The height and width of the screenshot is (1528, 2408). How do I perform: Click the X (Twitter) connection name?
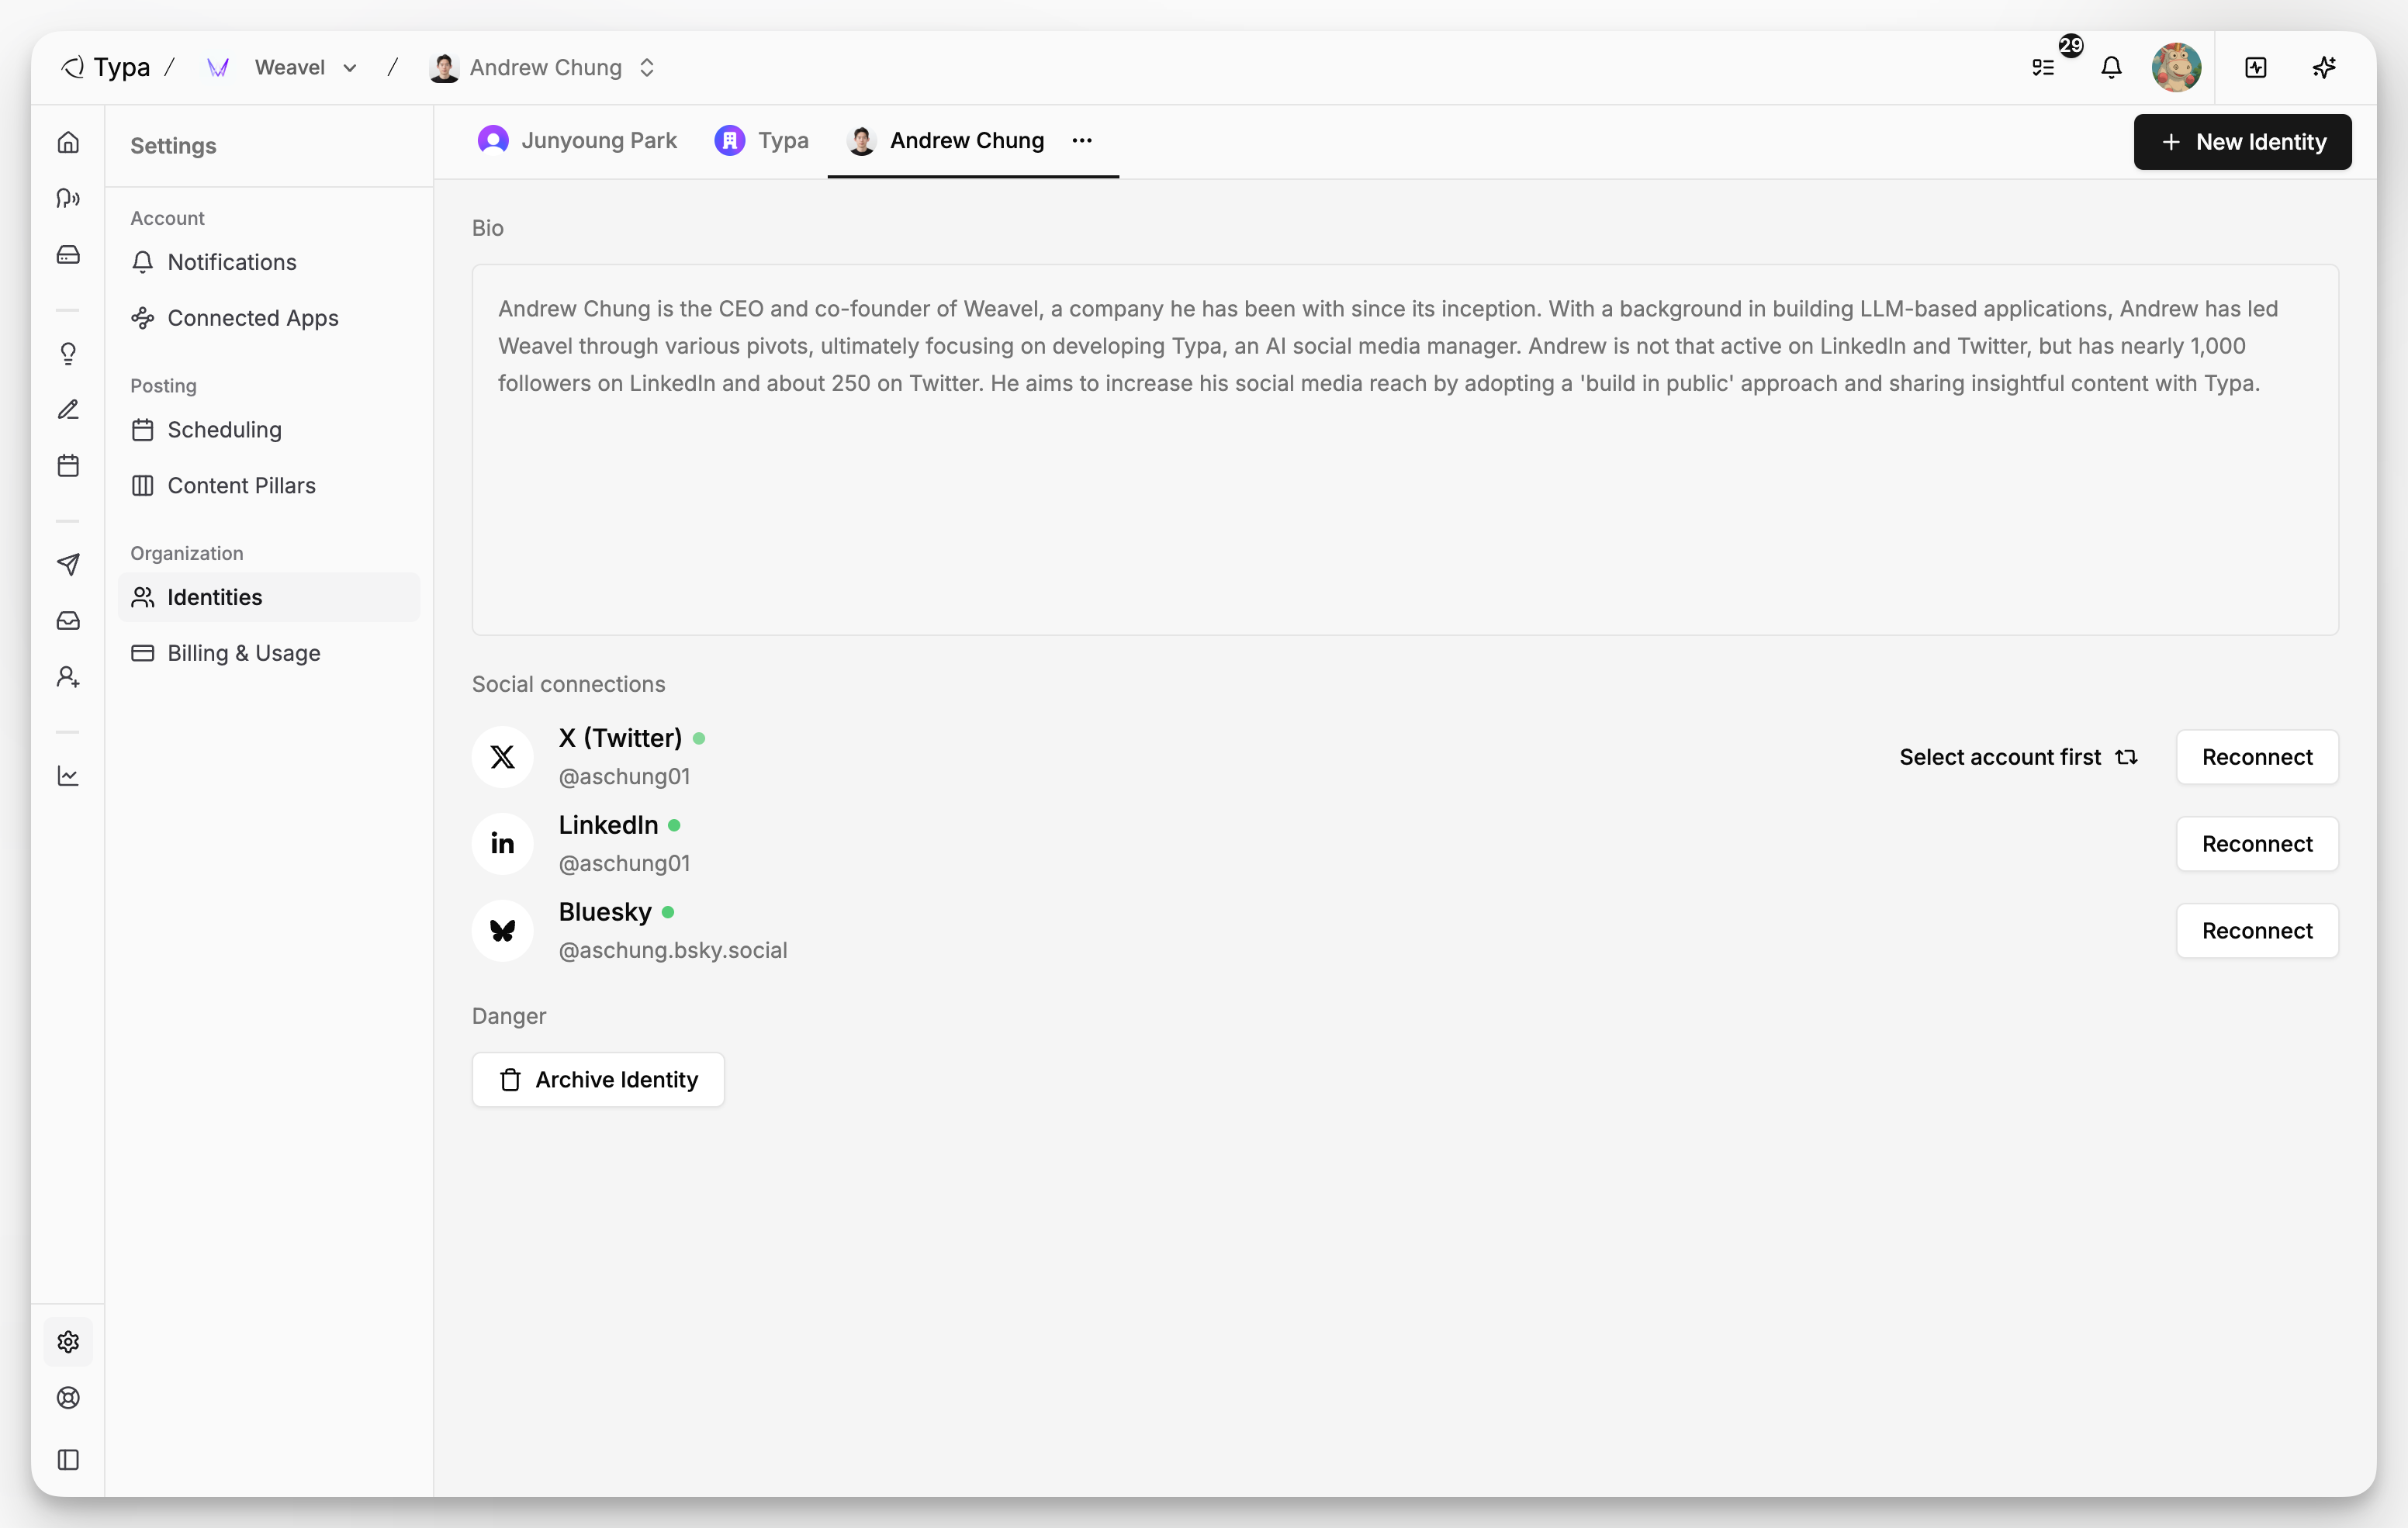[620, 738]
